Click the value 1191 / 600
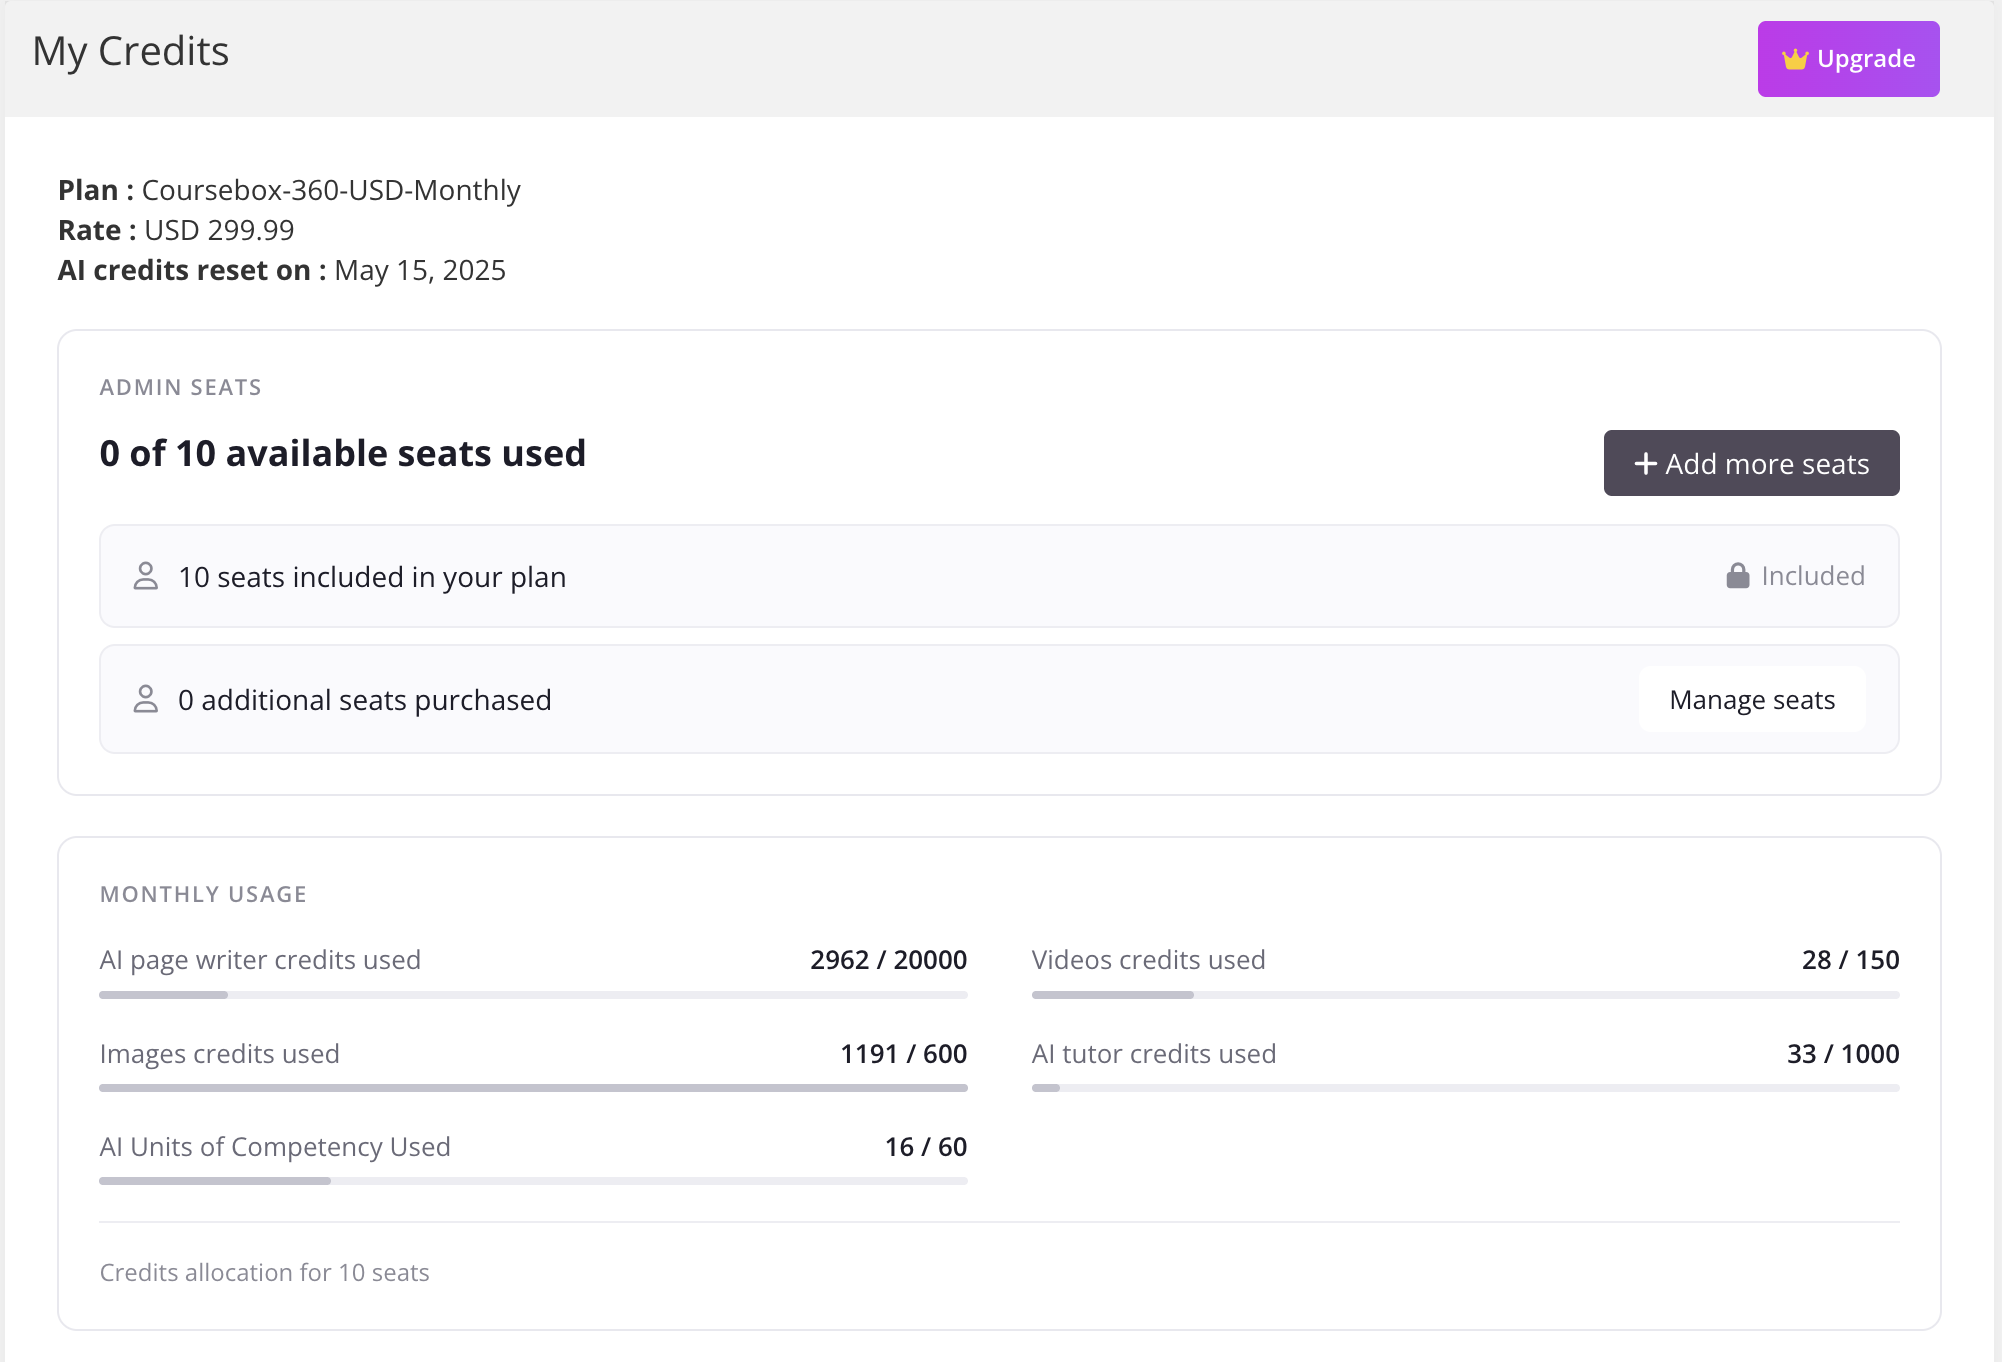Viewport: 2002px width, 1362px height. tap(904, 1054)
